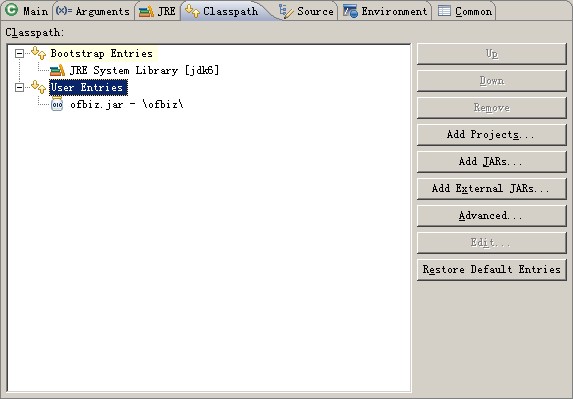Click Restore Default Entries button
Screen dimensions: 573x399
(492, 270)
